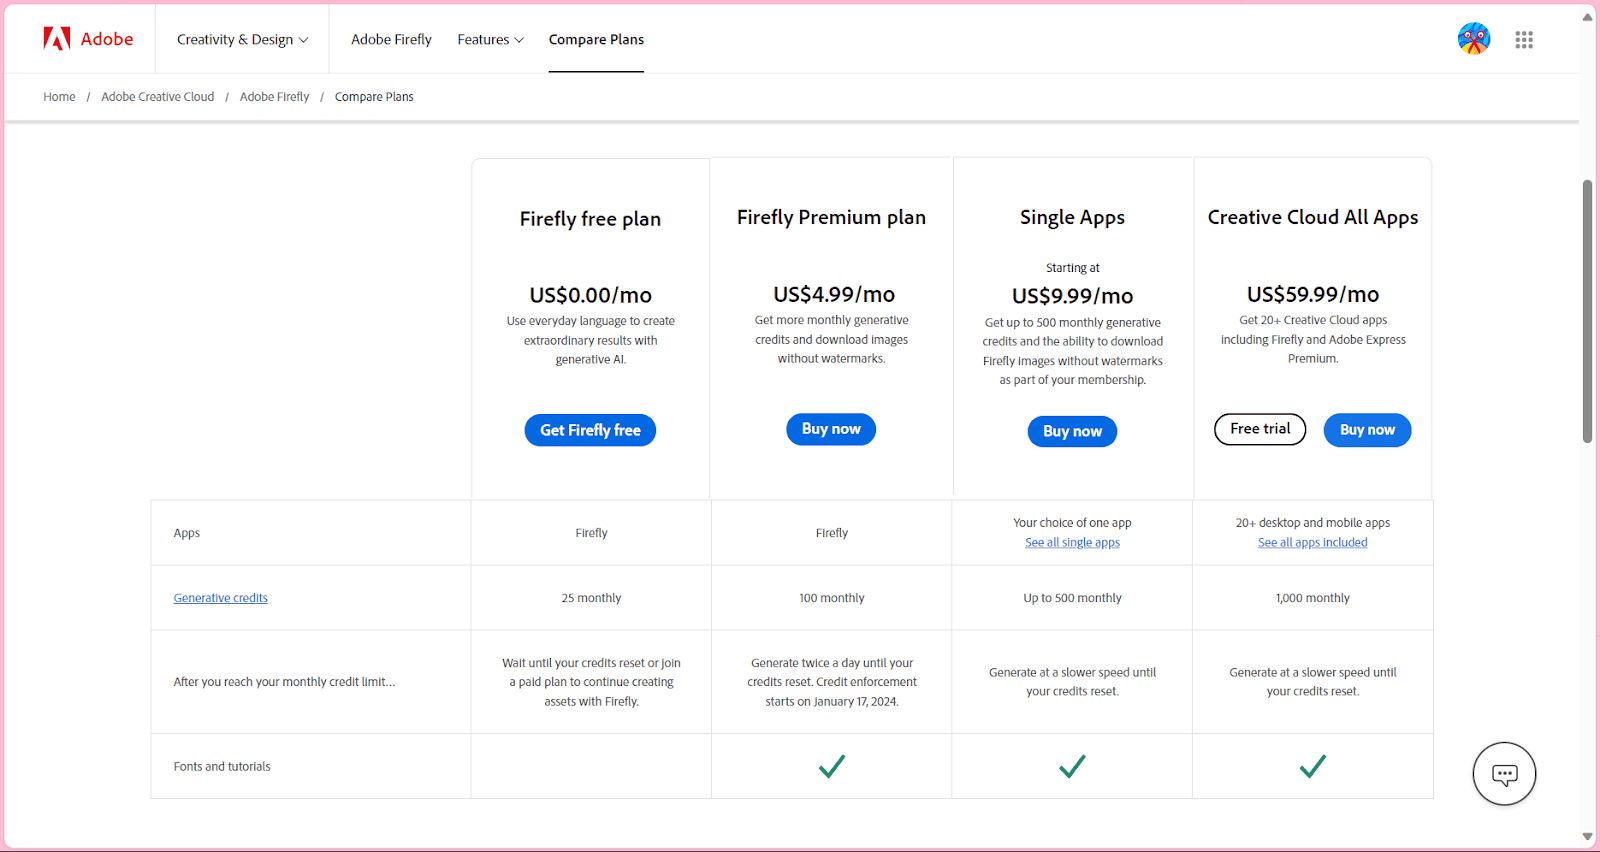Go to Adobe Firefly nav item
Viewport: 1600px width, 852px height.
(391, 40)
